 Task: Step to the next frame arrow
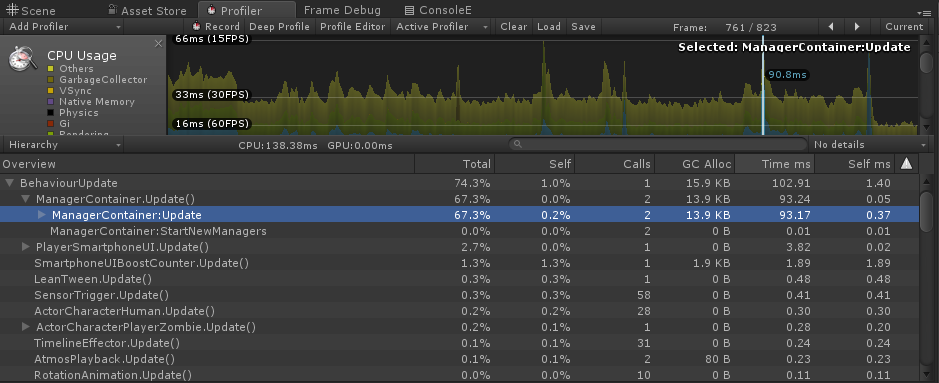tap(857, 26)
